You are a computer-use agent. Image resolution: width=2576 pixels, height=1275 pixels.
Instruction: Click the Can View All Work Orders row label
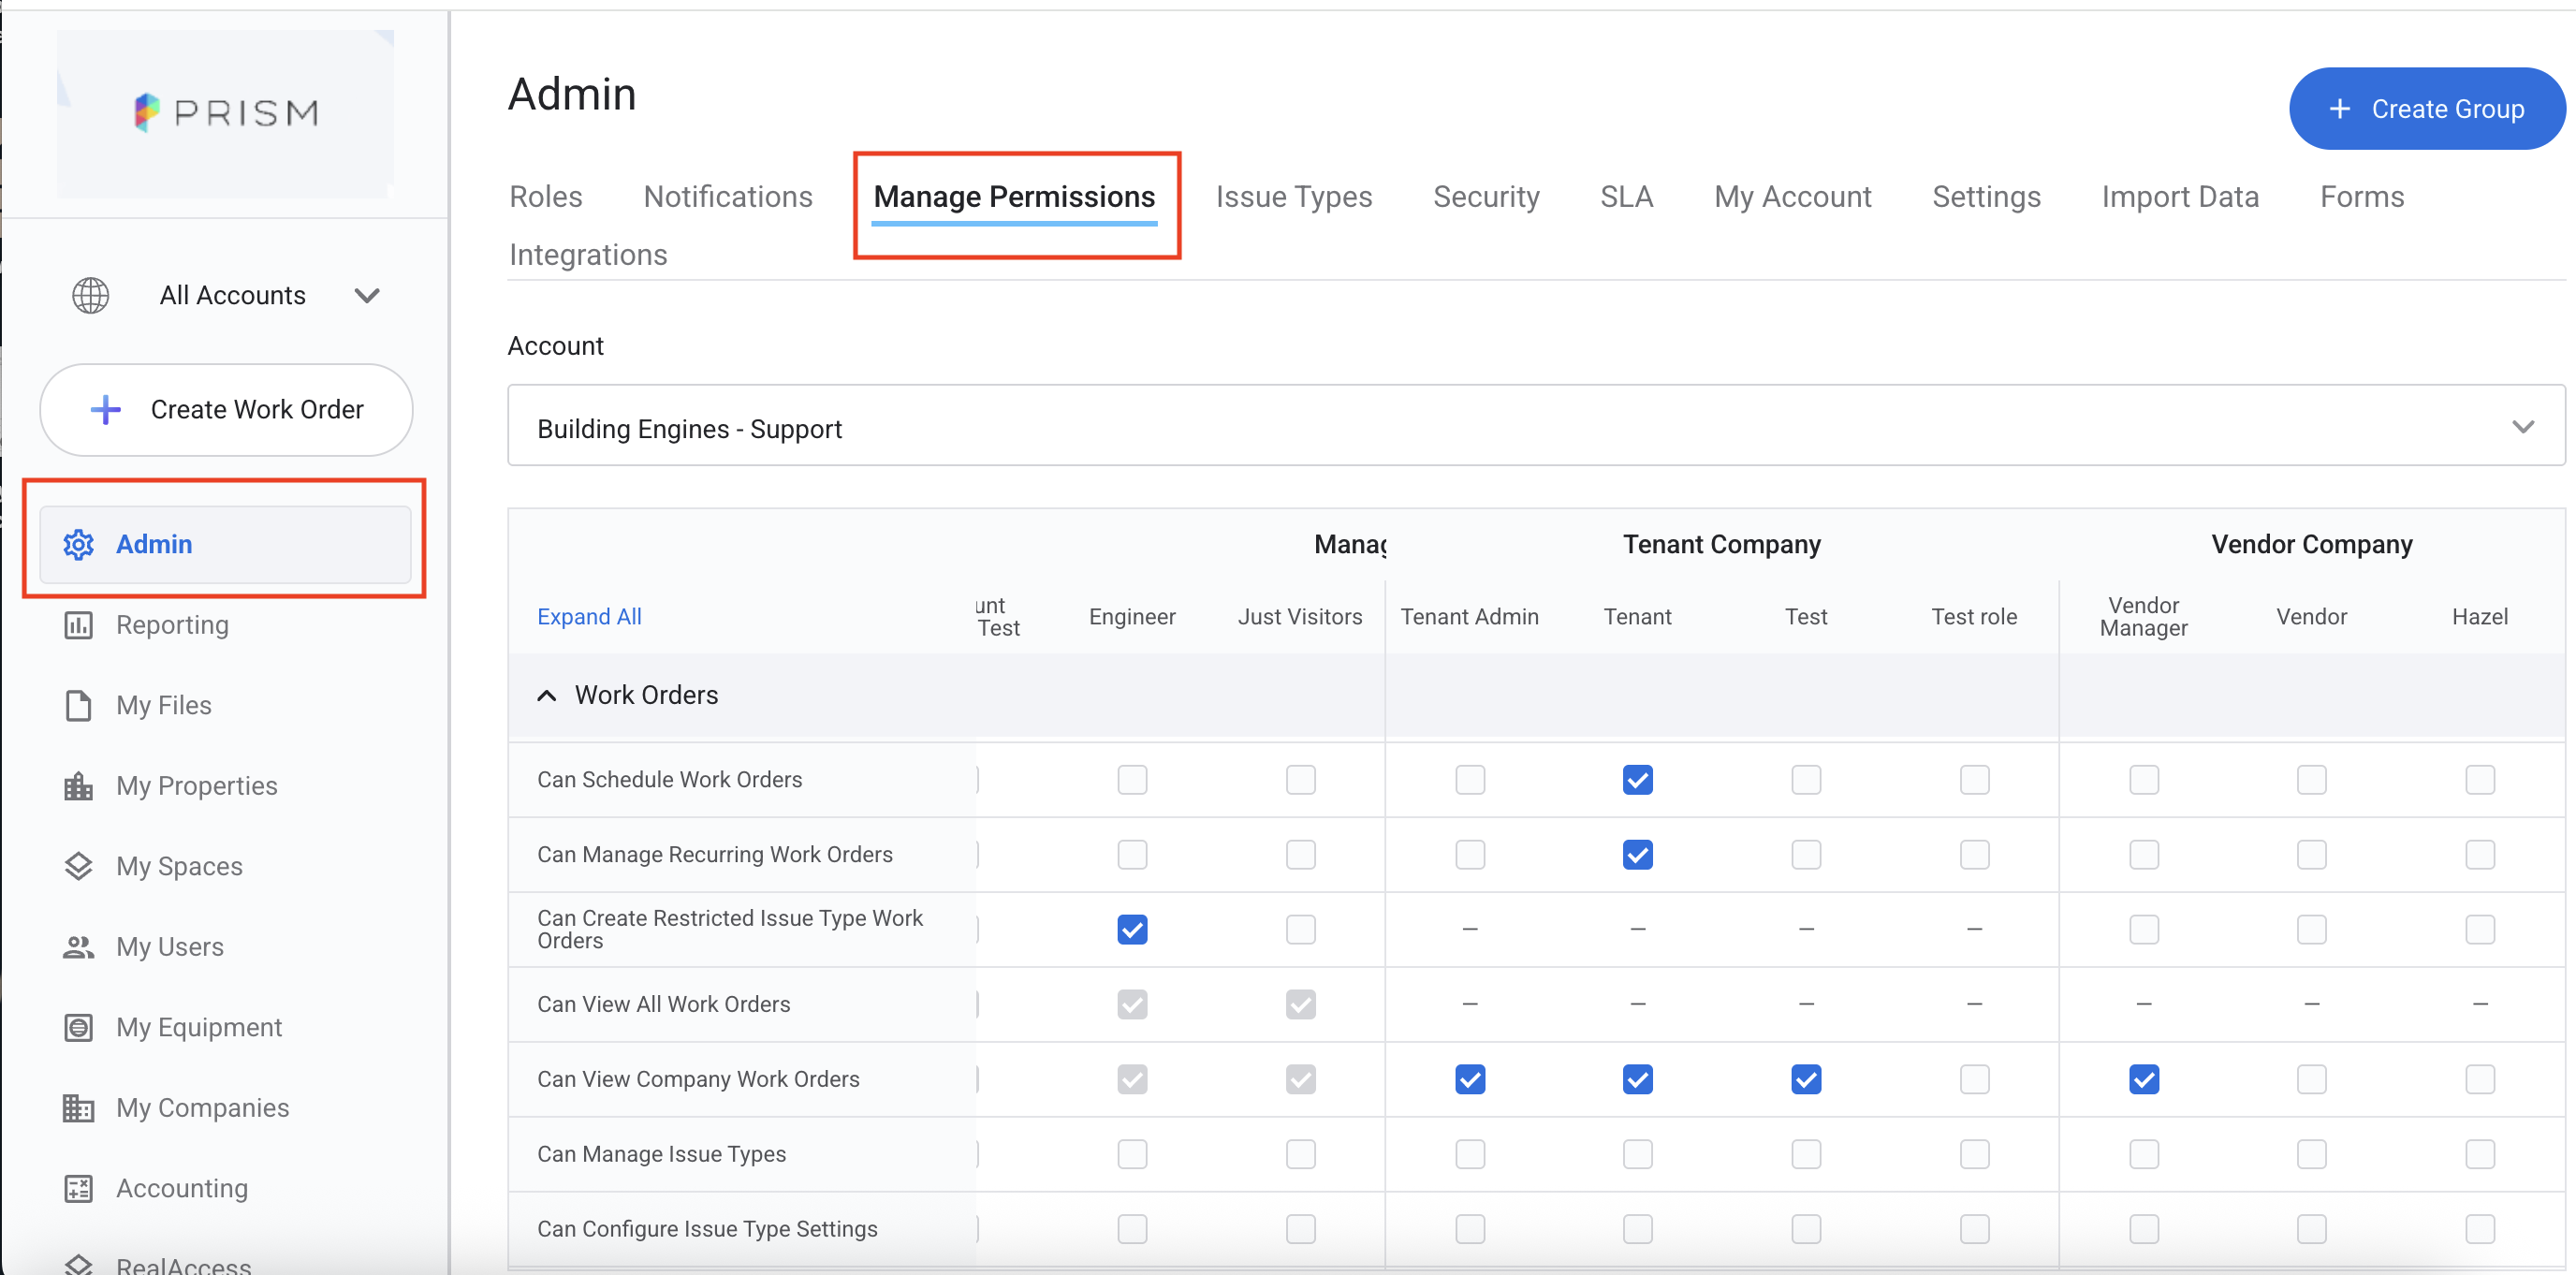click(x=663, y=1005)
